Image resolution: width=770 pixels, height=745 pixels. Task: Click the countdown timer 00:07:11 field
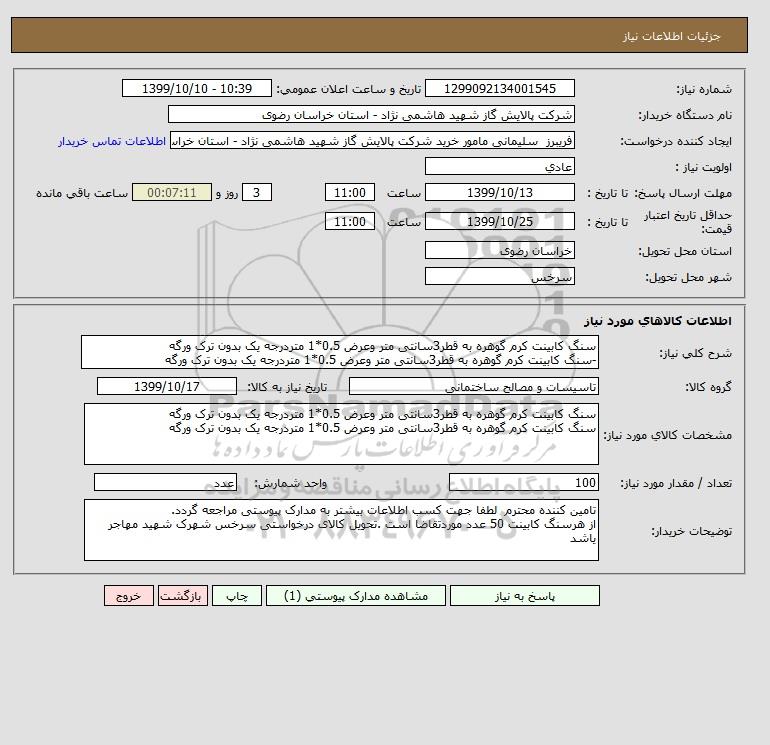[172, 193]
